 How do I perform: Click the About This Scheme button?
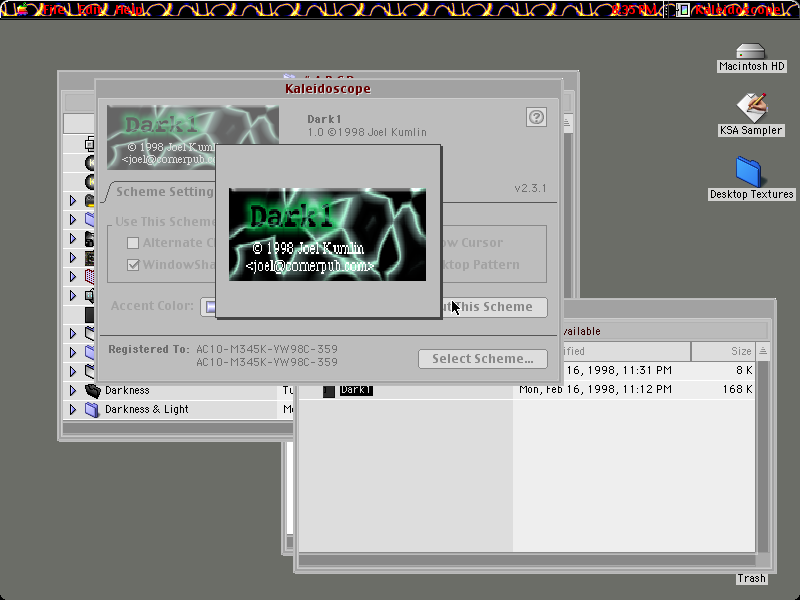(x=495, y=307)
